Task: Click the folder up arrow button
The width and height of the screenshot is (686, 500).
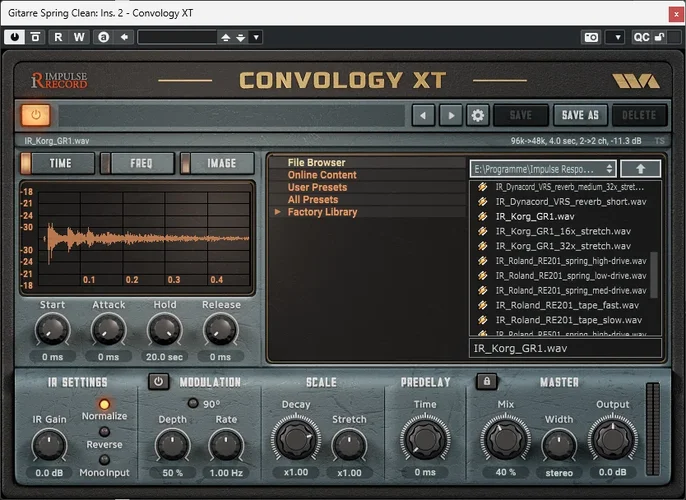Action: click(640, 169)
